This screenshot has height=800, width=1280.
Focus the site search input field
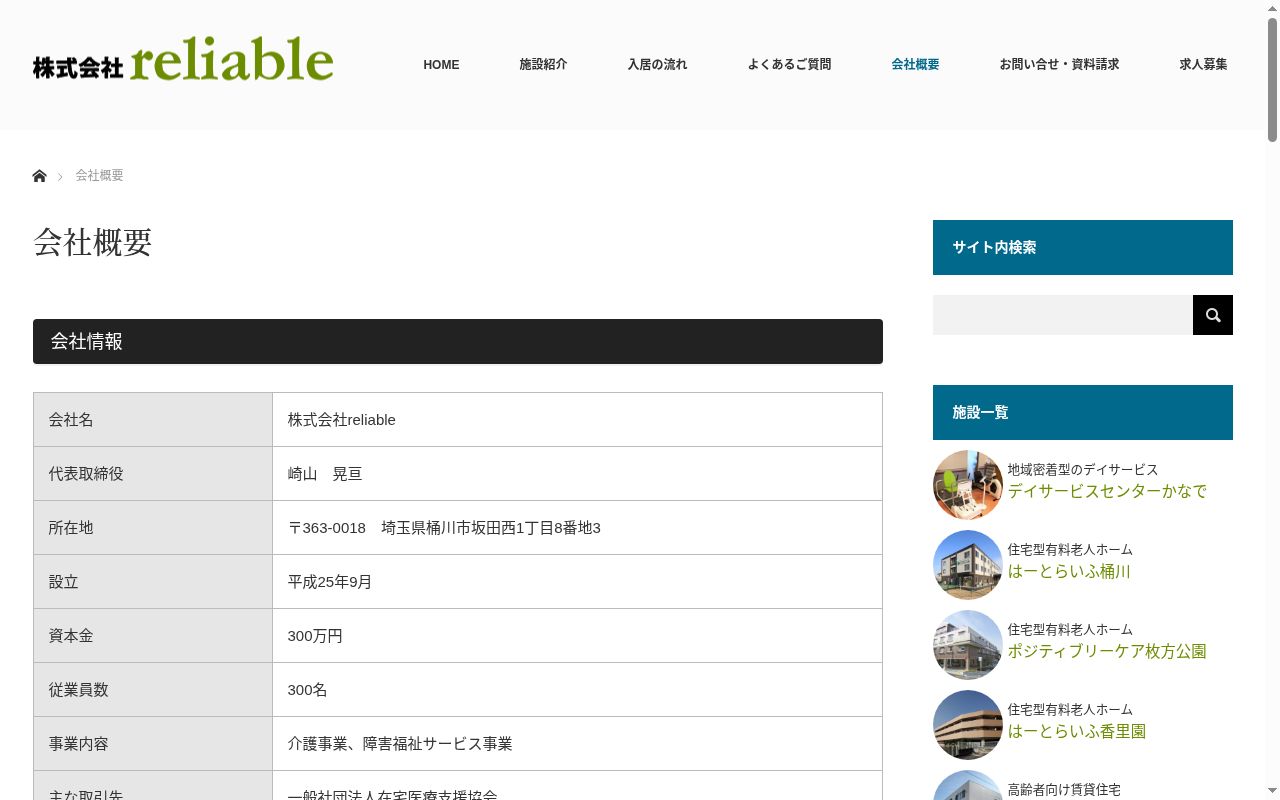point(1063,315)
